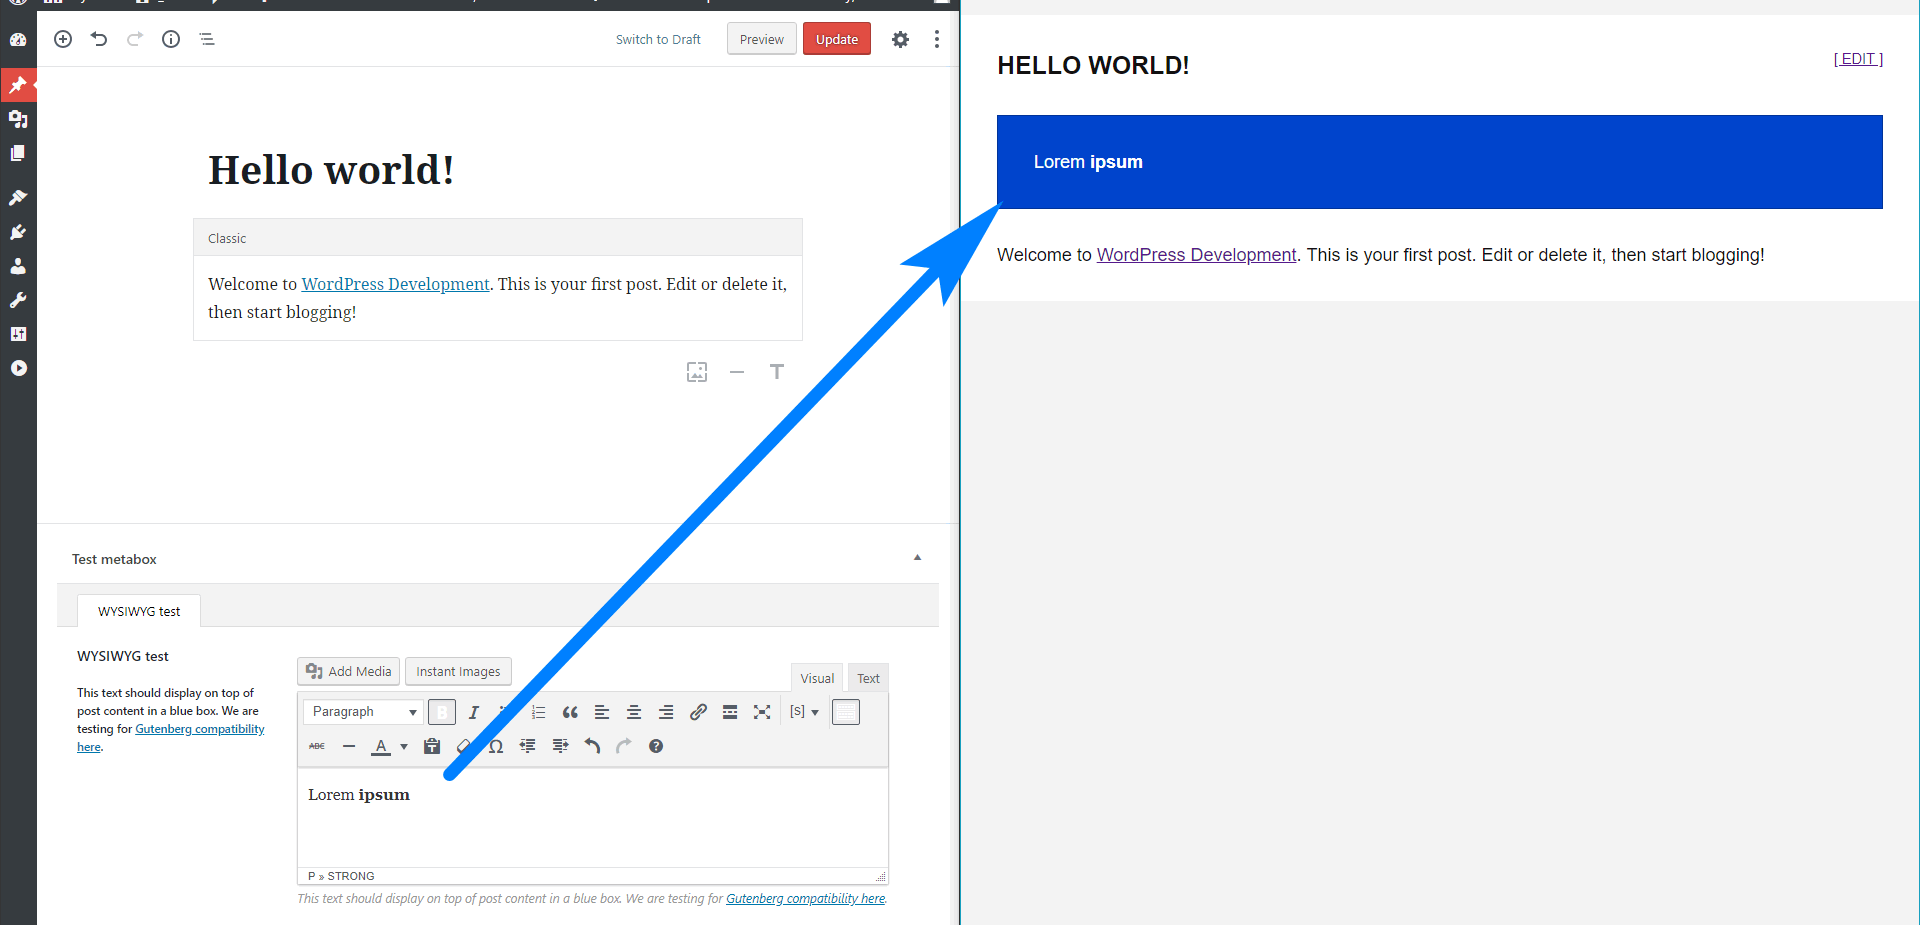1920x925 pixels.
Task: Toggle Italic in the WYSIWYG toolbar
Action: (x=474, y=712)
